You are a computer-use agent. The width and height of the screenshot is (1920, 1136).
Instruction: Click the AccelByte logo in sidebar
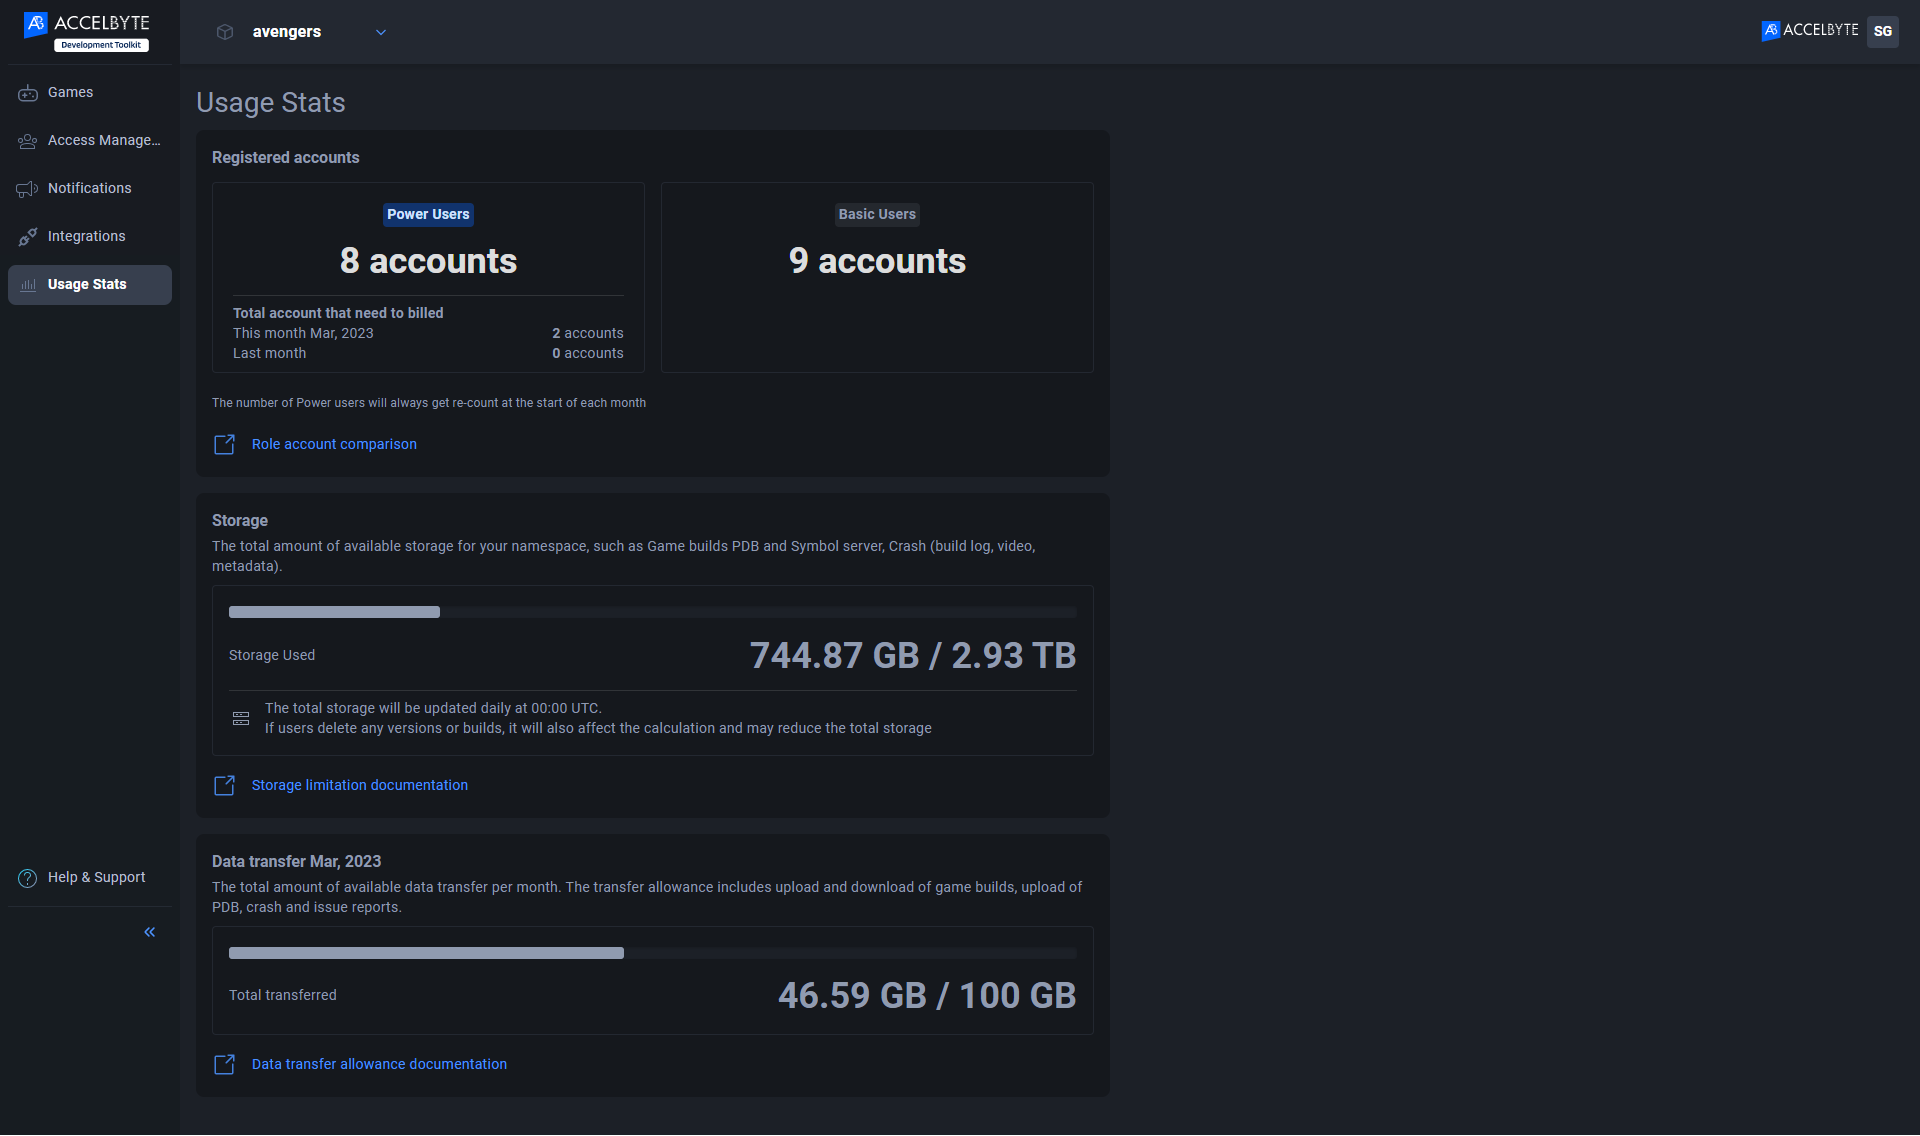(x=87, y=31)
